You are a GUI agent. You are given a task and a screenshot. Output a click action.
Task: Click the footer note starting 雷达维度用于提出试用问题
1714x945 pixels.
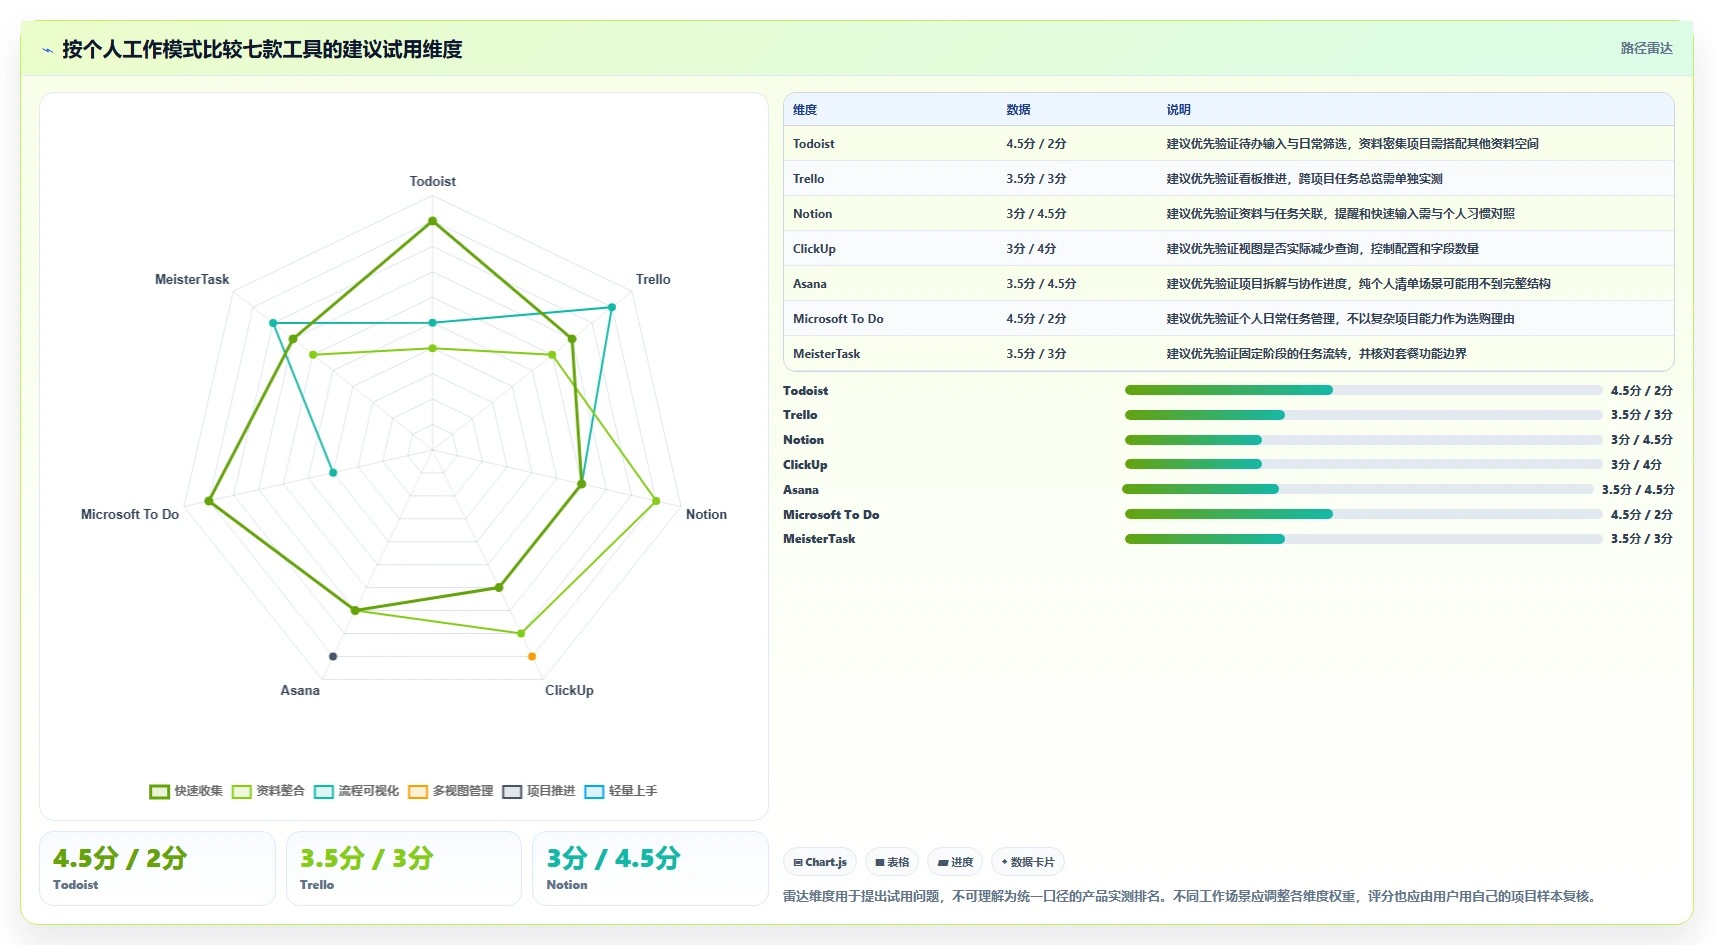[1191, 896]
